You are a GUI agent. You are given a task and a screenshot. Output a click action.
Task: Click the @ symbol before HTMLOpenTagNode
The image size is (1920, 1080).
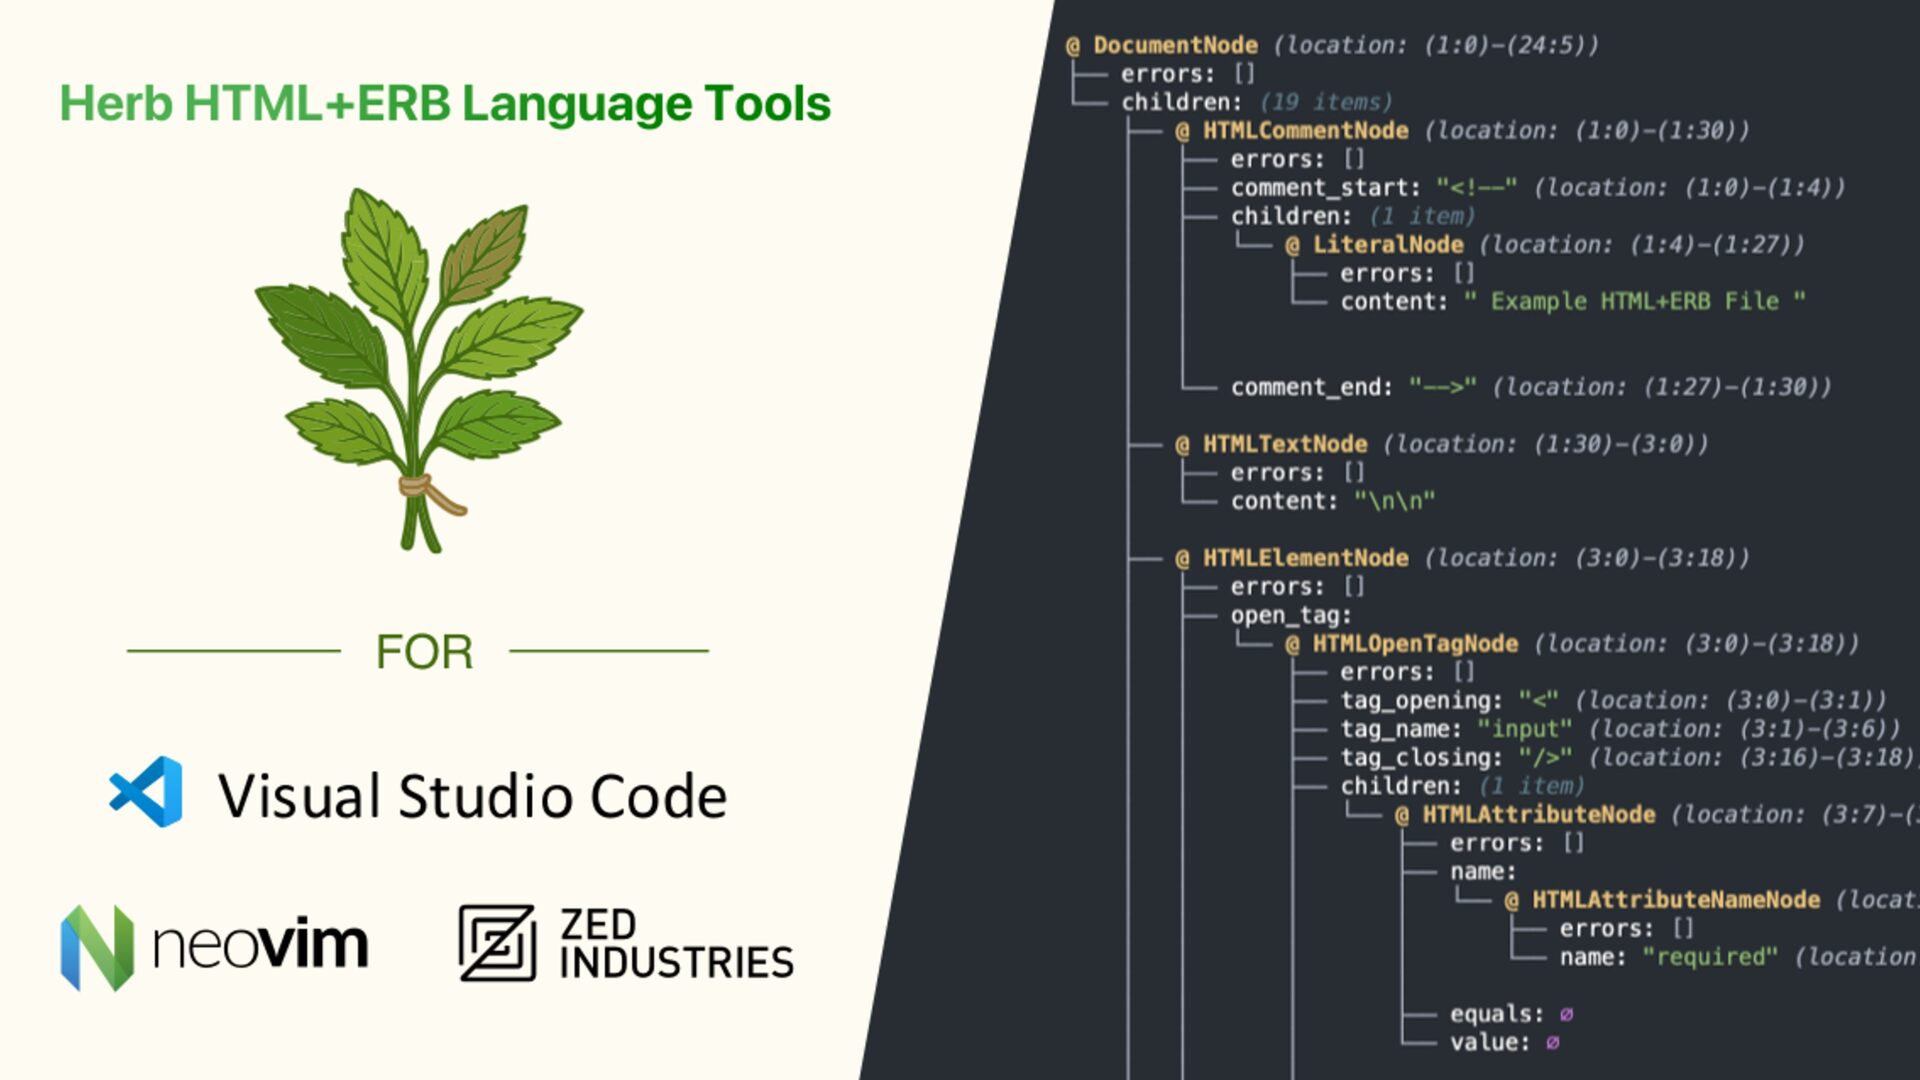pyautogui.click(x=1293, y=644)
